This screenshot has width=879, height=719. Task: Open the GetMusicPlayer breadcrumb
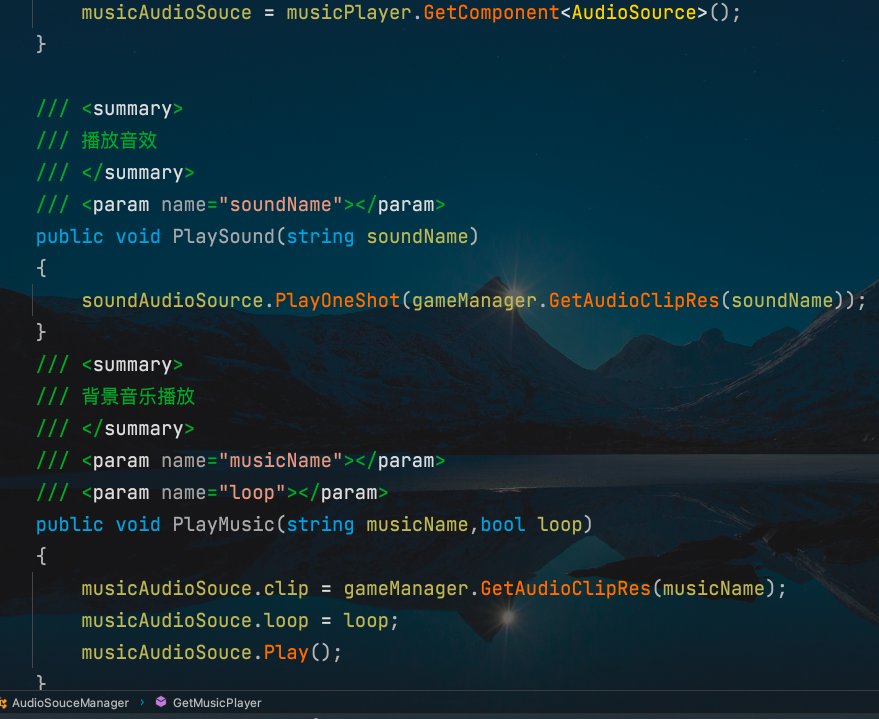pyautogui.click(x=217, y=703)
